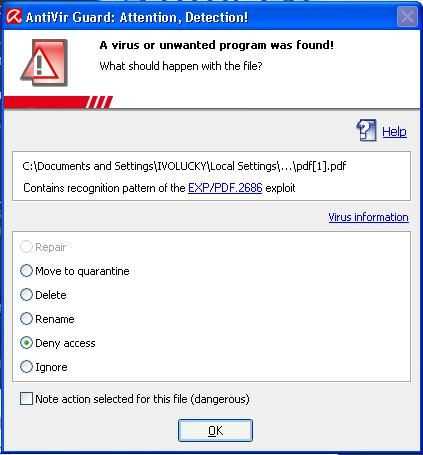Enable Note action selected for this file checkbox
The image size is (423, 455).
coord(26,399)
